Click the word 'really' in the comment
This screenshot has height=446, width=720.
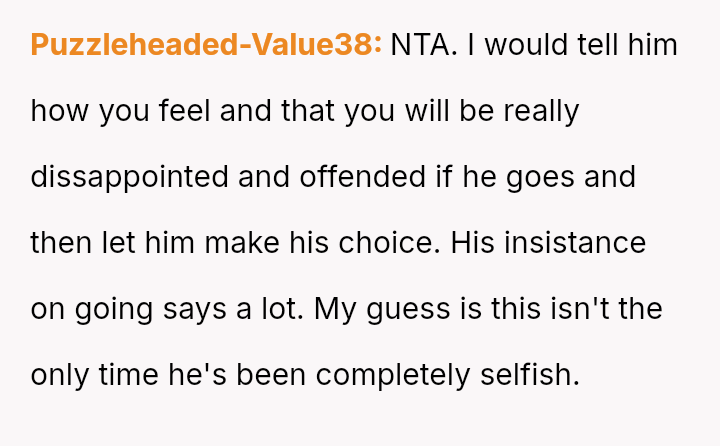tap(541, 111)
